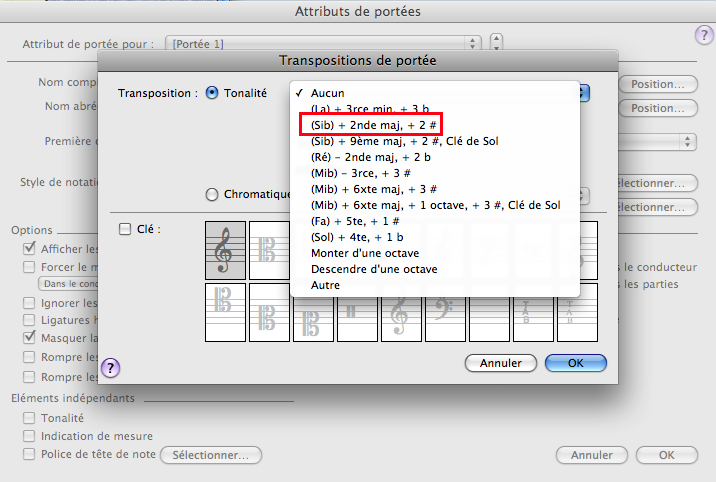Click the stepper next to Portée 1

pyautogui.click(x=496, y=44)
